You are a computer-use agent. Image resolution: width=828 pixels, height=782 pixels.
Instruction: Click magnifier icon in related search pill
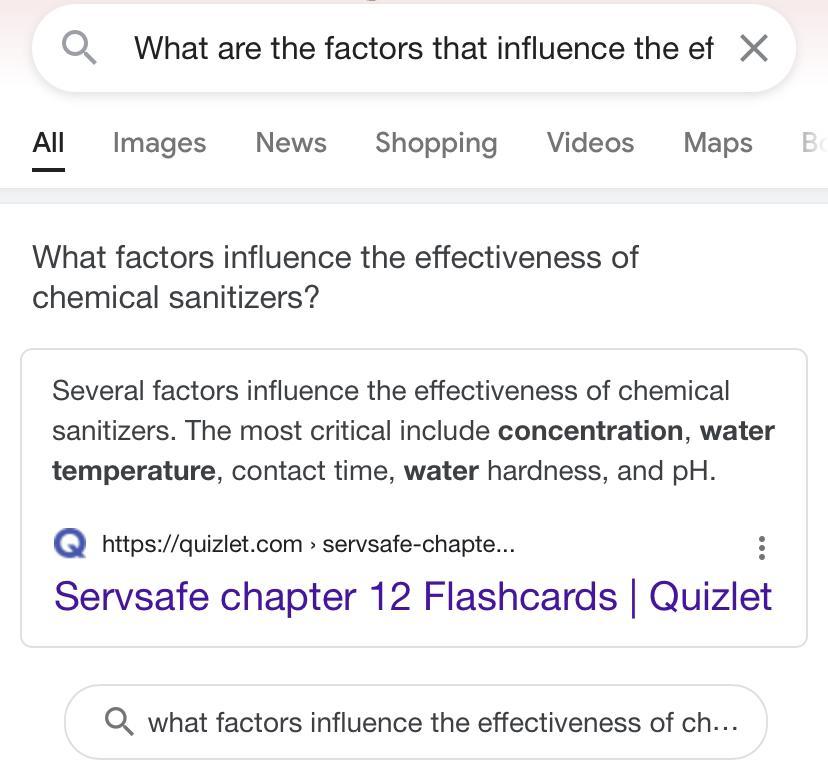click(119, 721)
